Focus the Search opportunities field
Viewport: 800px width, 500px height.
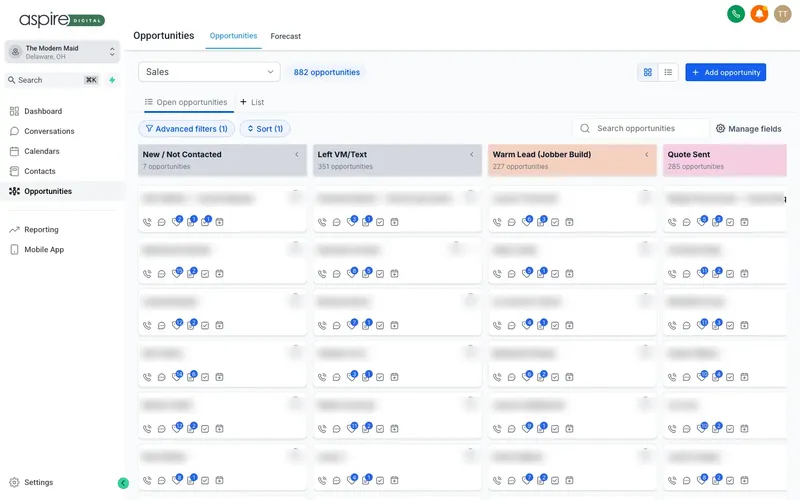click(x=641, y=129)
